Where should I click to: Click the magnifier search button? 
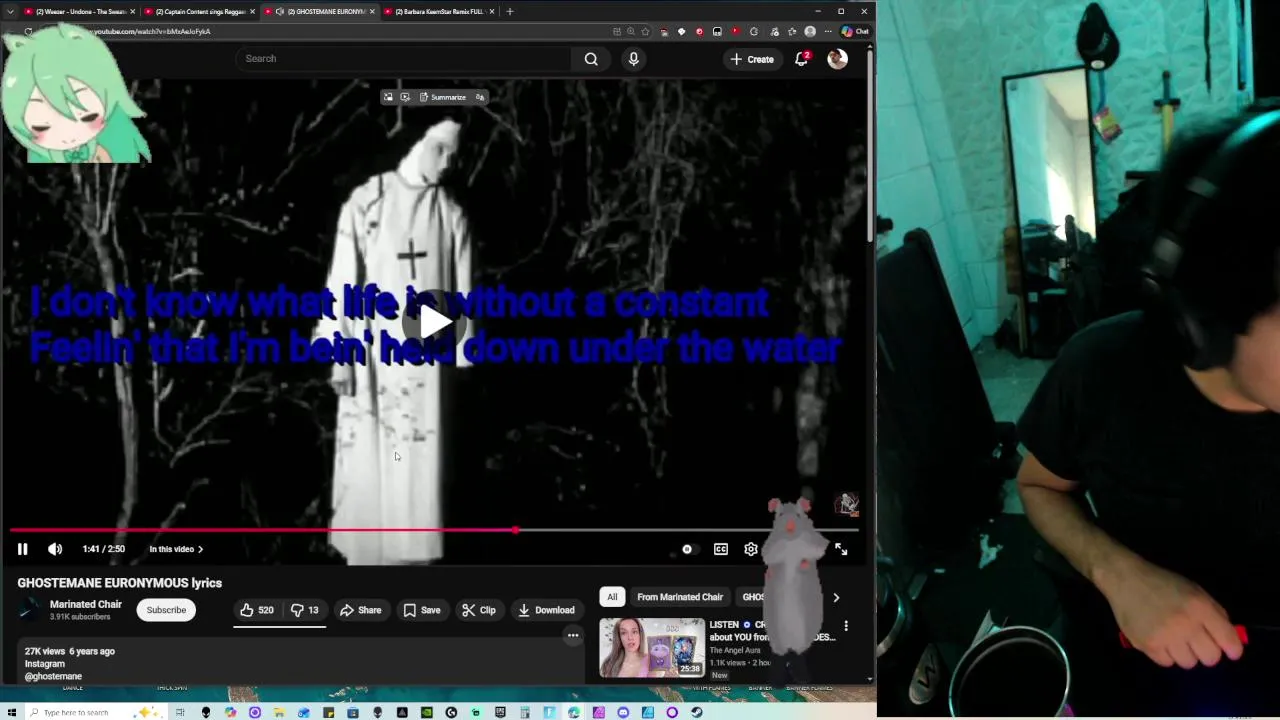click(591, 58)
